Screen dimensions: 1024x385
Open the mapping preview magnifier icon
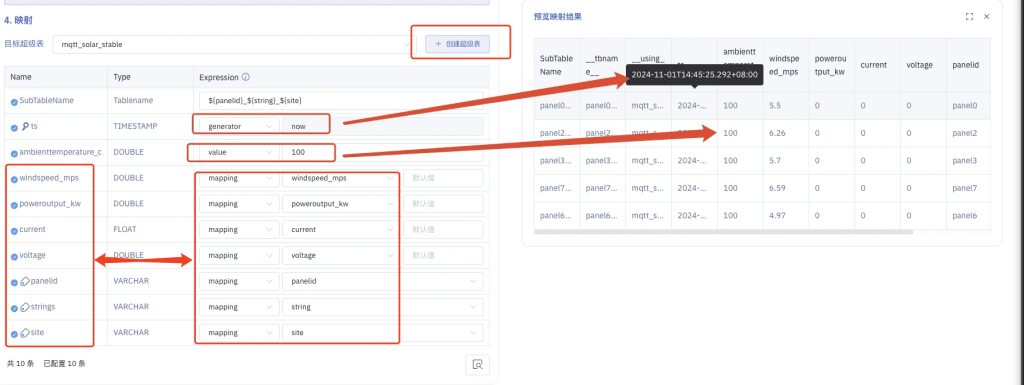[477, 365]
